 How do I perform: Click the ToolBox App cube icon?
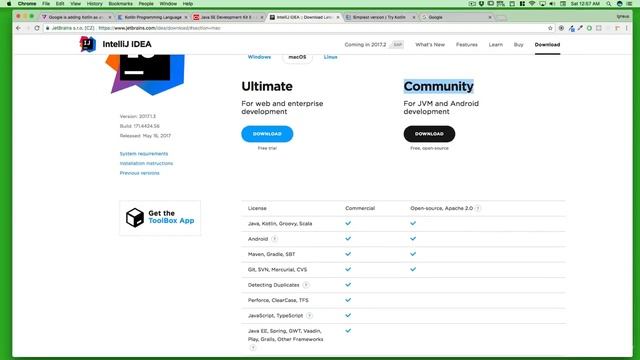click(135, 218)
